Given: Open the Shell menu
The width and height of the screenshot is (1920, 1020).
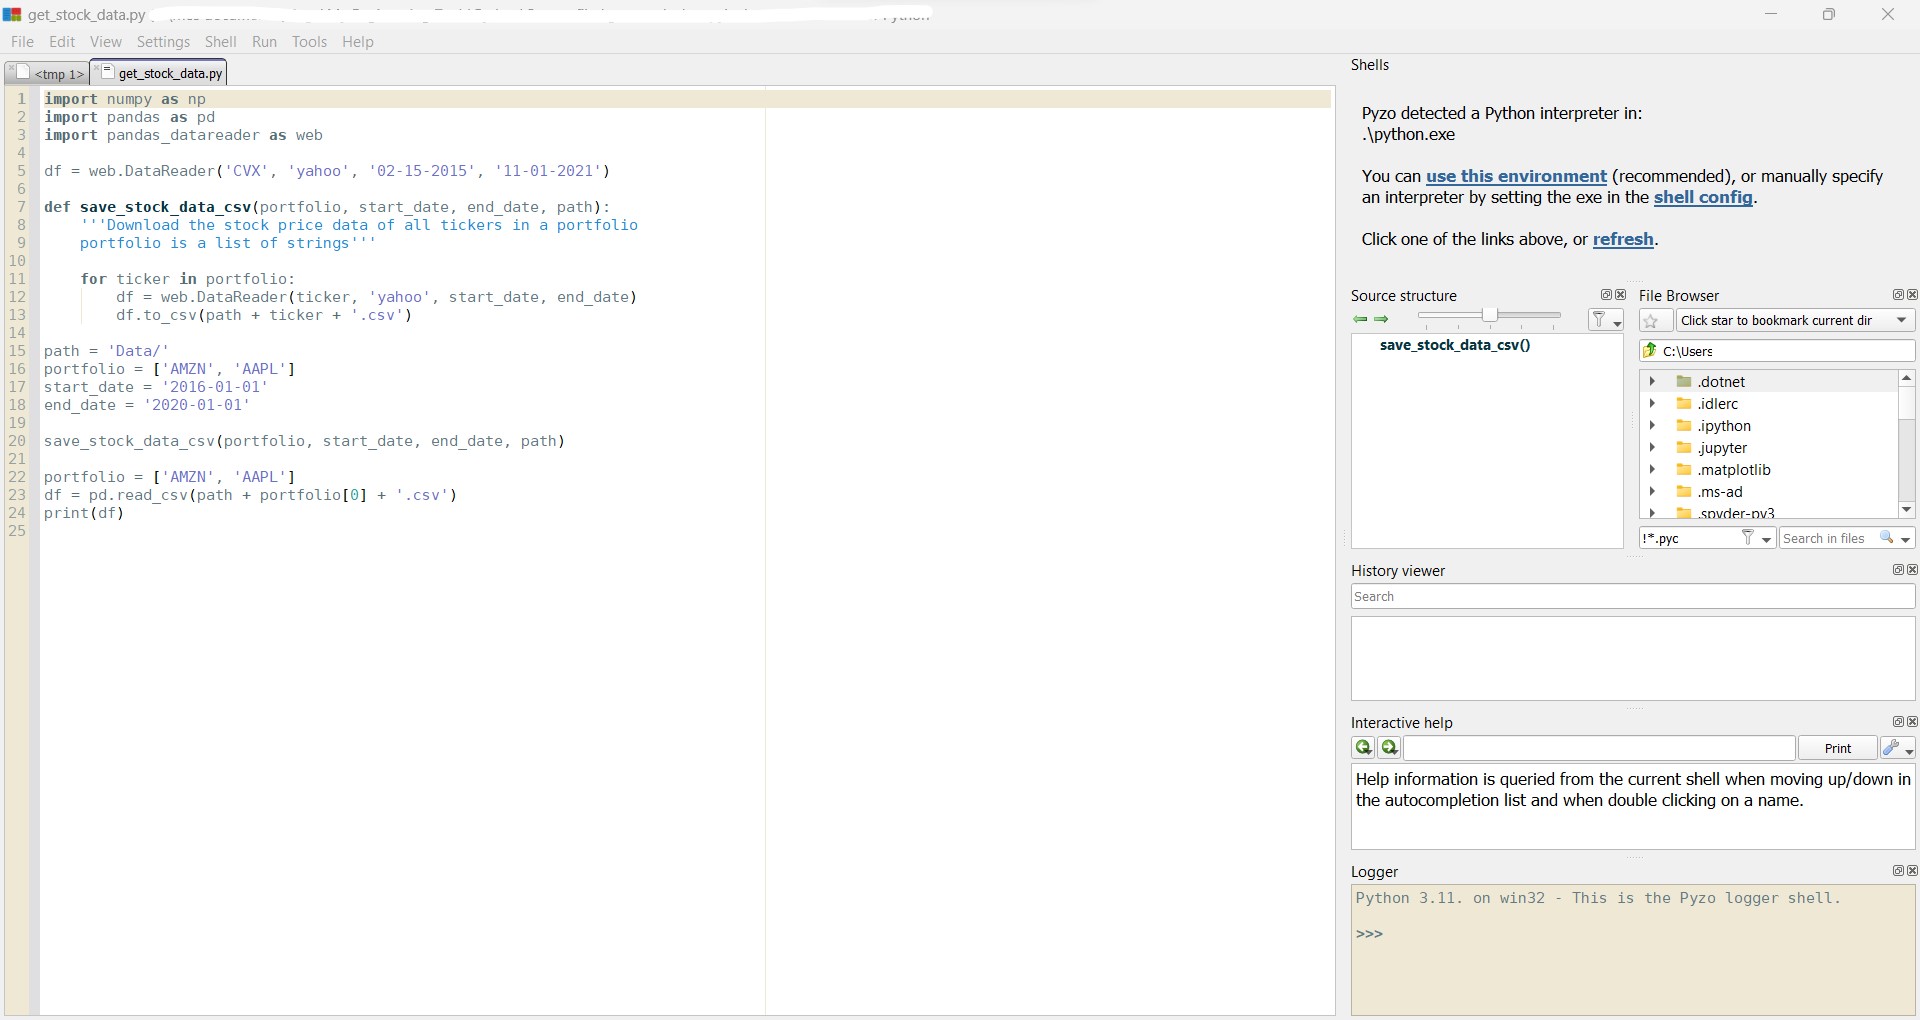Looking at the screenshot, I should click(x=221, y=42).
